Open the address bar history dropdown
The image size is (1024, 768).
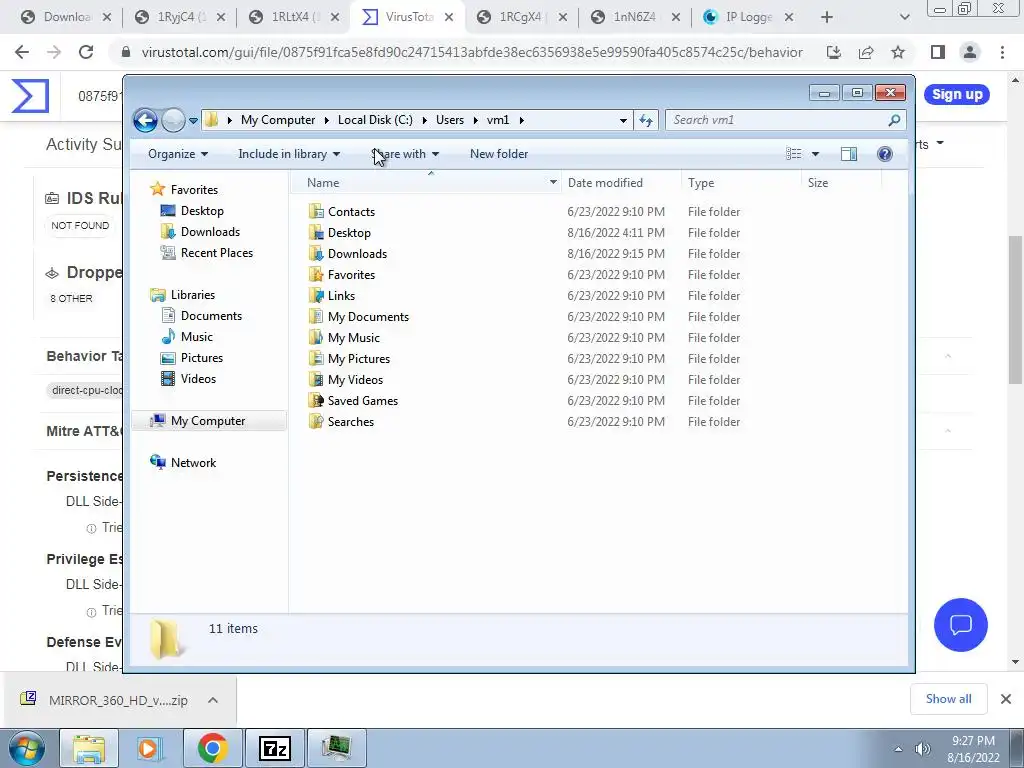[x=623, y=120]
